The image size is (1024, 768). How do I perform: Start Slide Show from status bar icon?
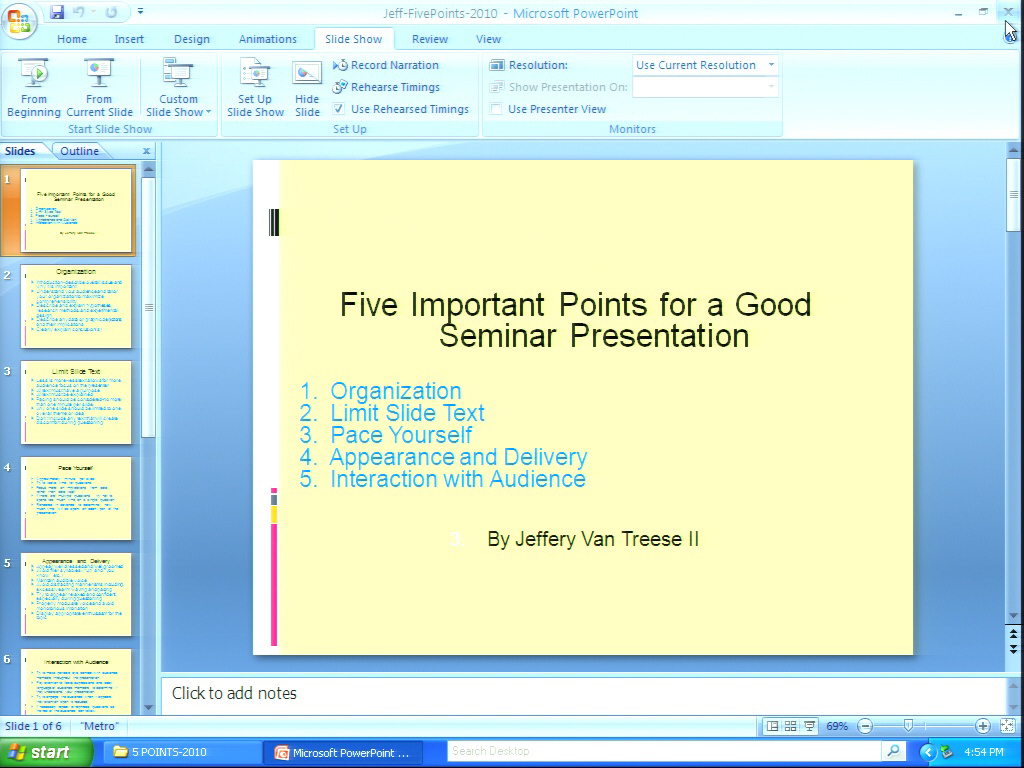click(x=809, y=726)
